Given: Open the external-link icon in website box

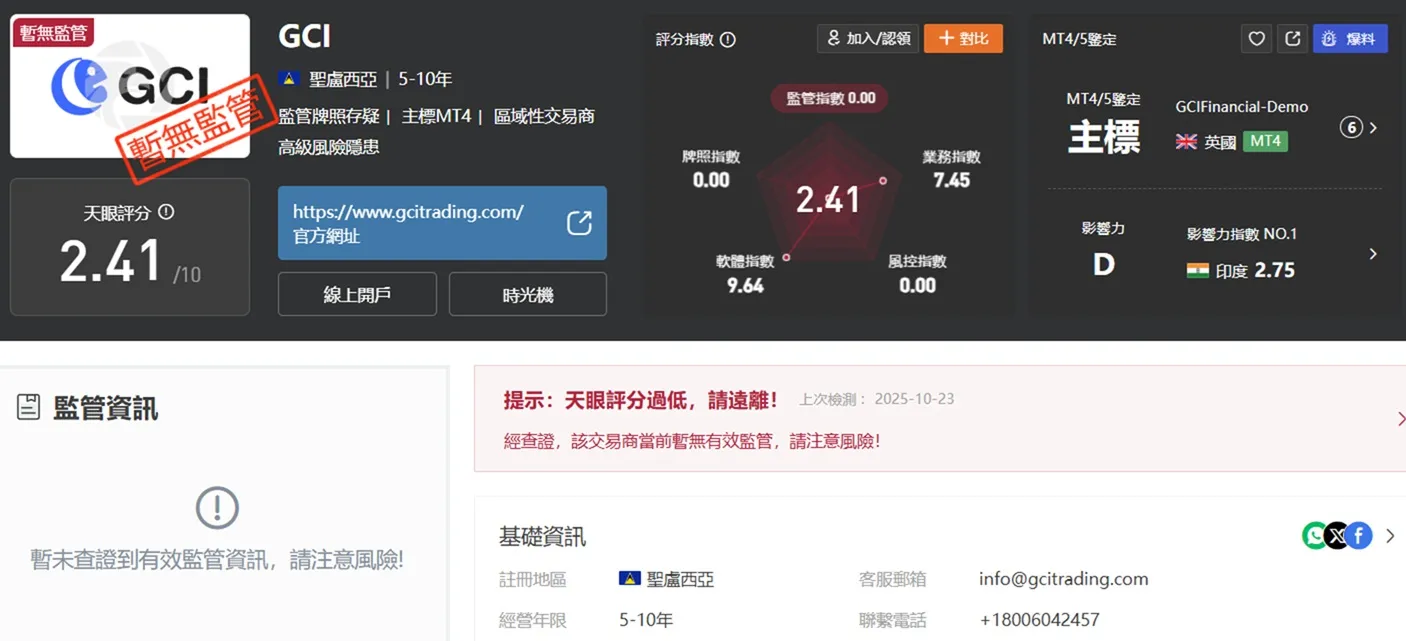Looking at the screenshot, I should [580, 223].
